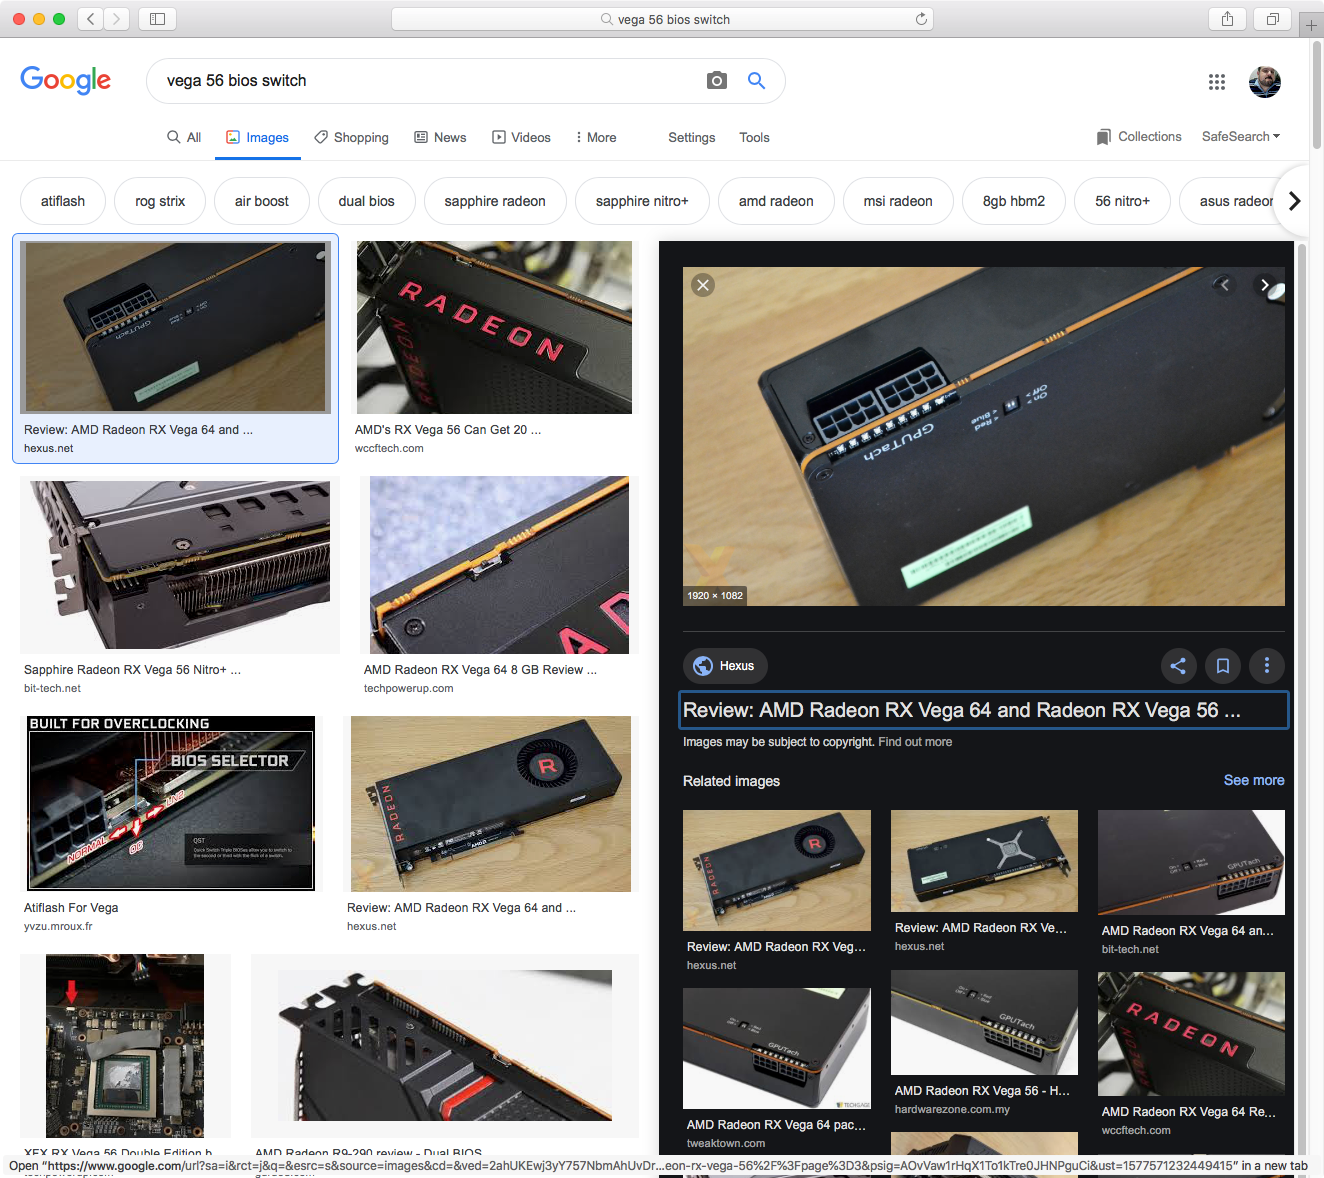Open preview panel three-dot options menu
Viewport: 1324px width, 1178px height.
(1267, 666)
